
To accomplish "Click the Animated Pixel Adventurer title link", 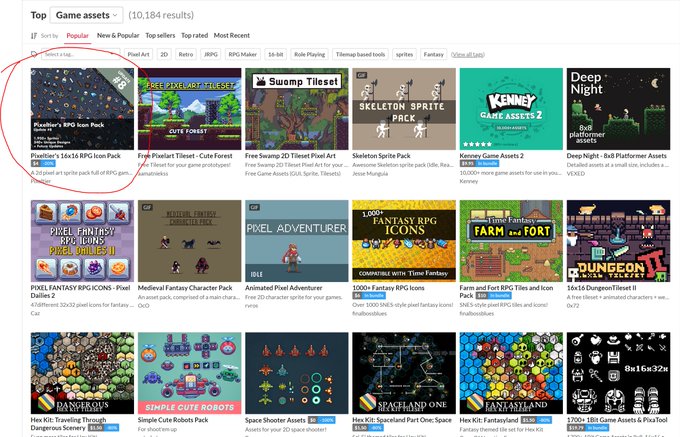I will click(x=284, y=288).
